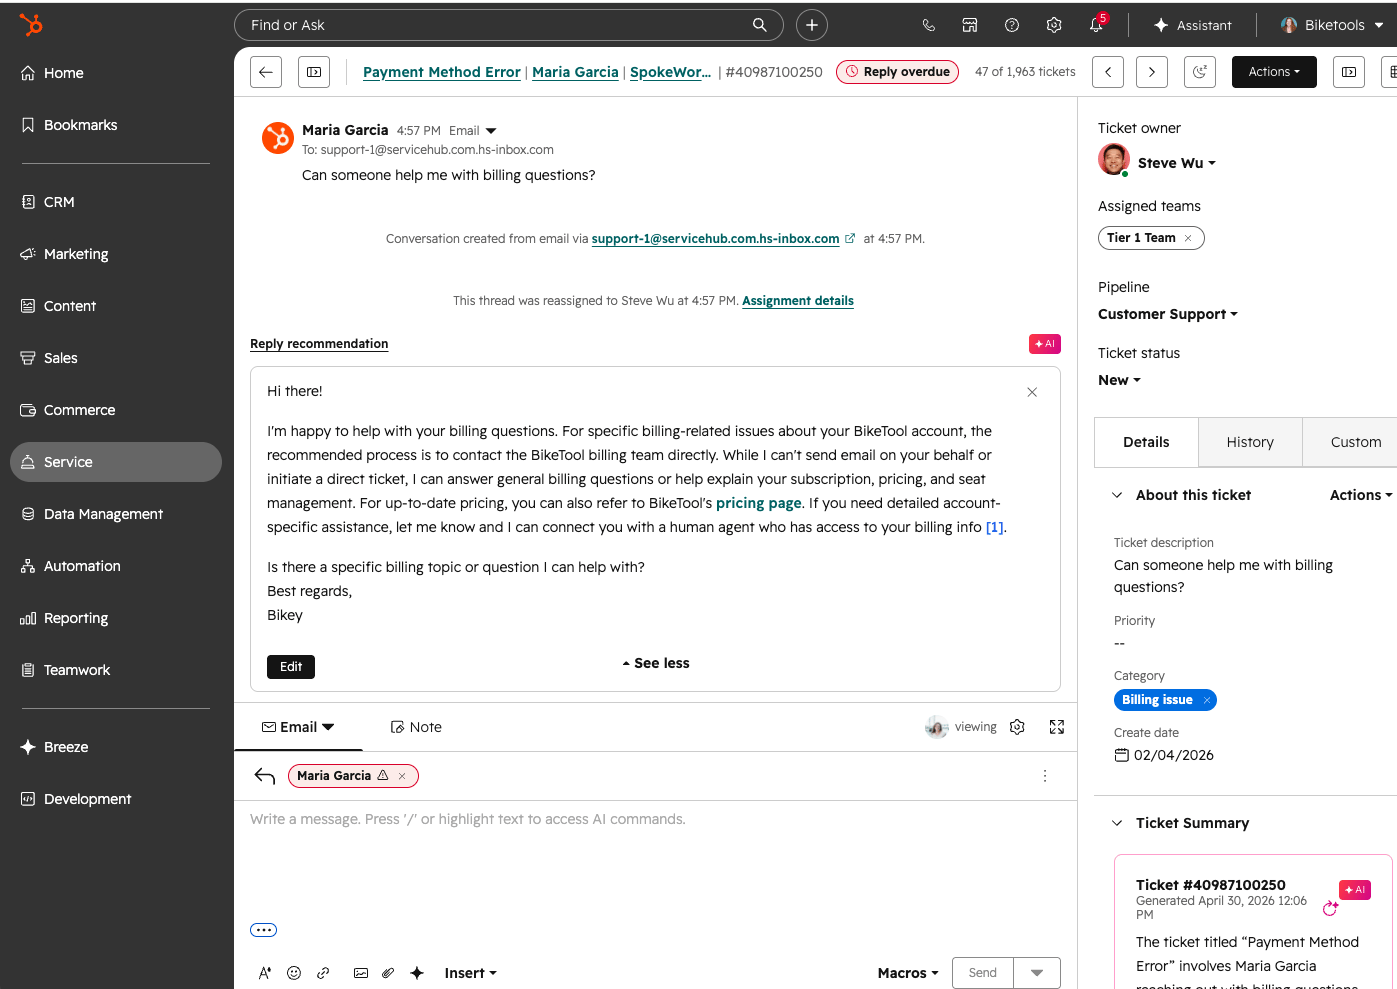Insert a link via the editor toolbar
1397x989 pixels.
pyautogui.click(x=323, y=973)
